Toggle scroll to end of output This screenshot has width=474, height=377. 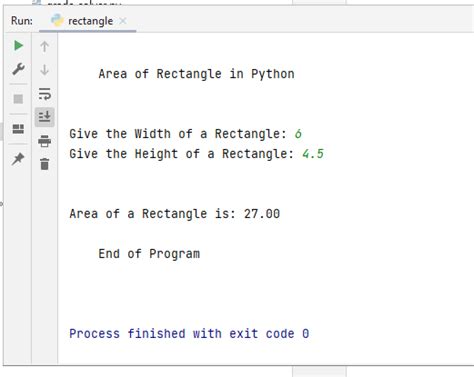45,117
